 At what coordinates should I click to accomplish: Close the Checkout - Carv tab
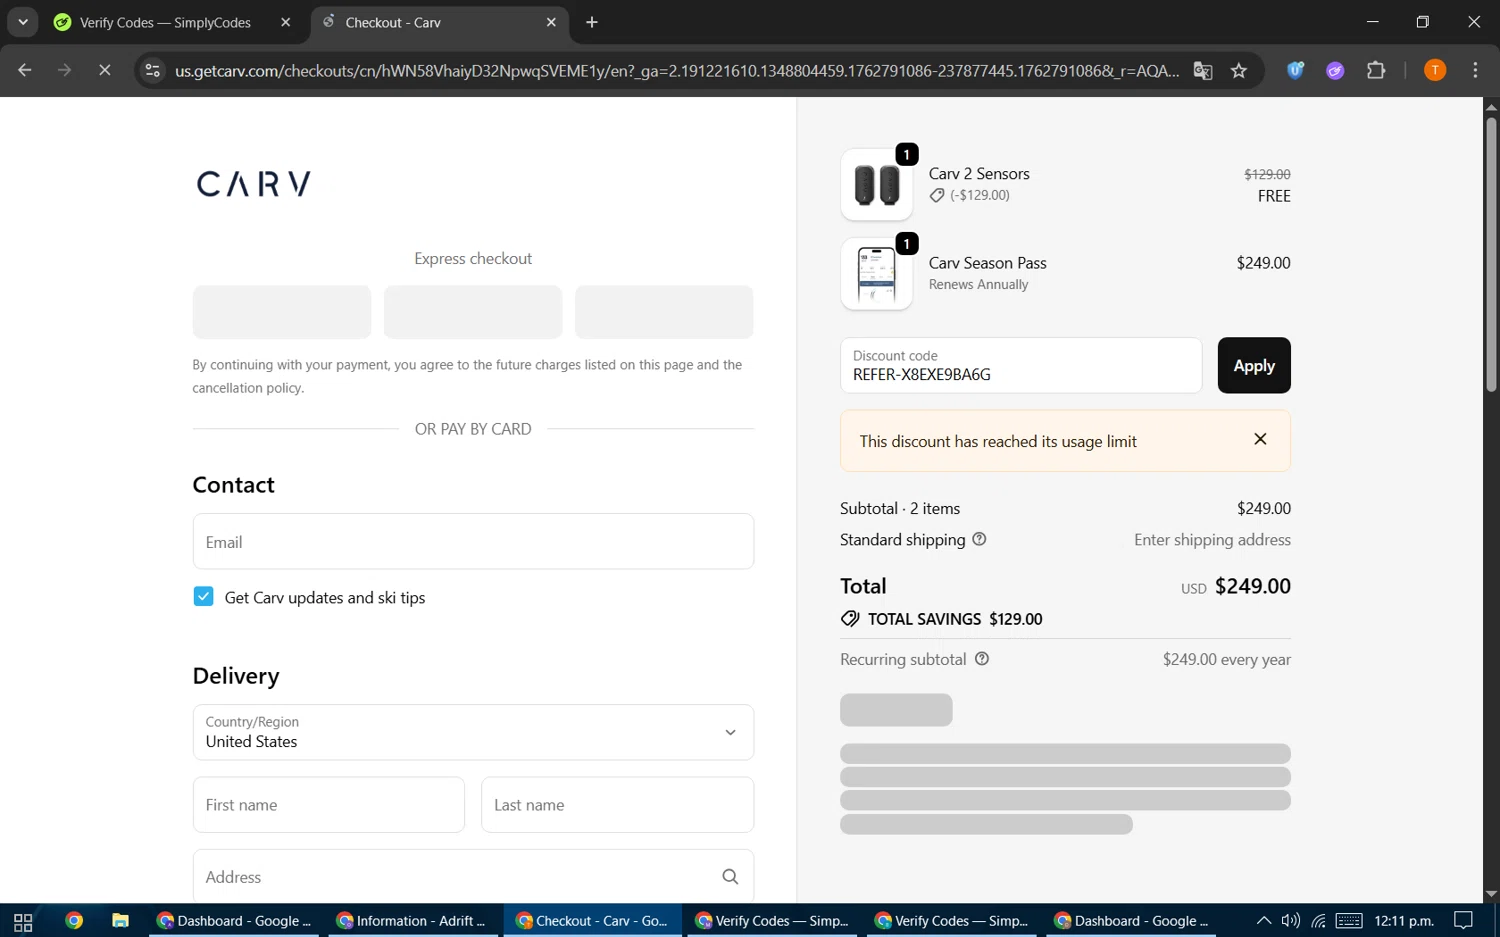551,22
